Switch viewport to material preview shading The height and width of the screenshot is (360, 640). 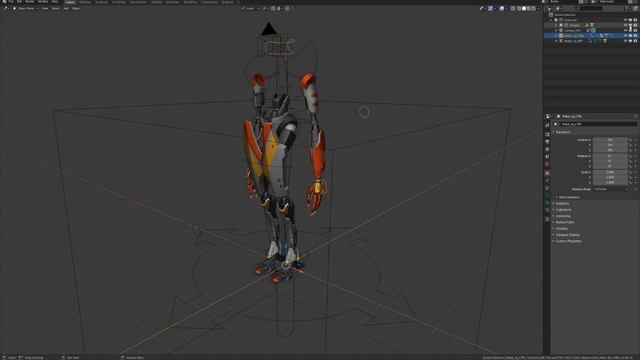click(x=529, y=8)
